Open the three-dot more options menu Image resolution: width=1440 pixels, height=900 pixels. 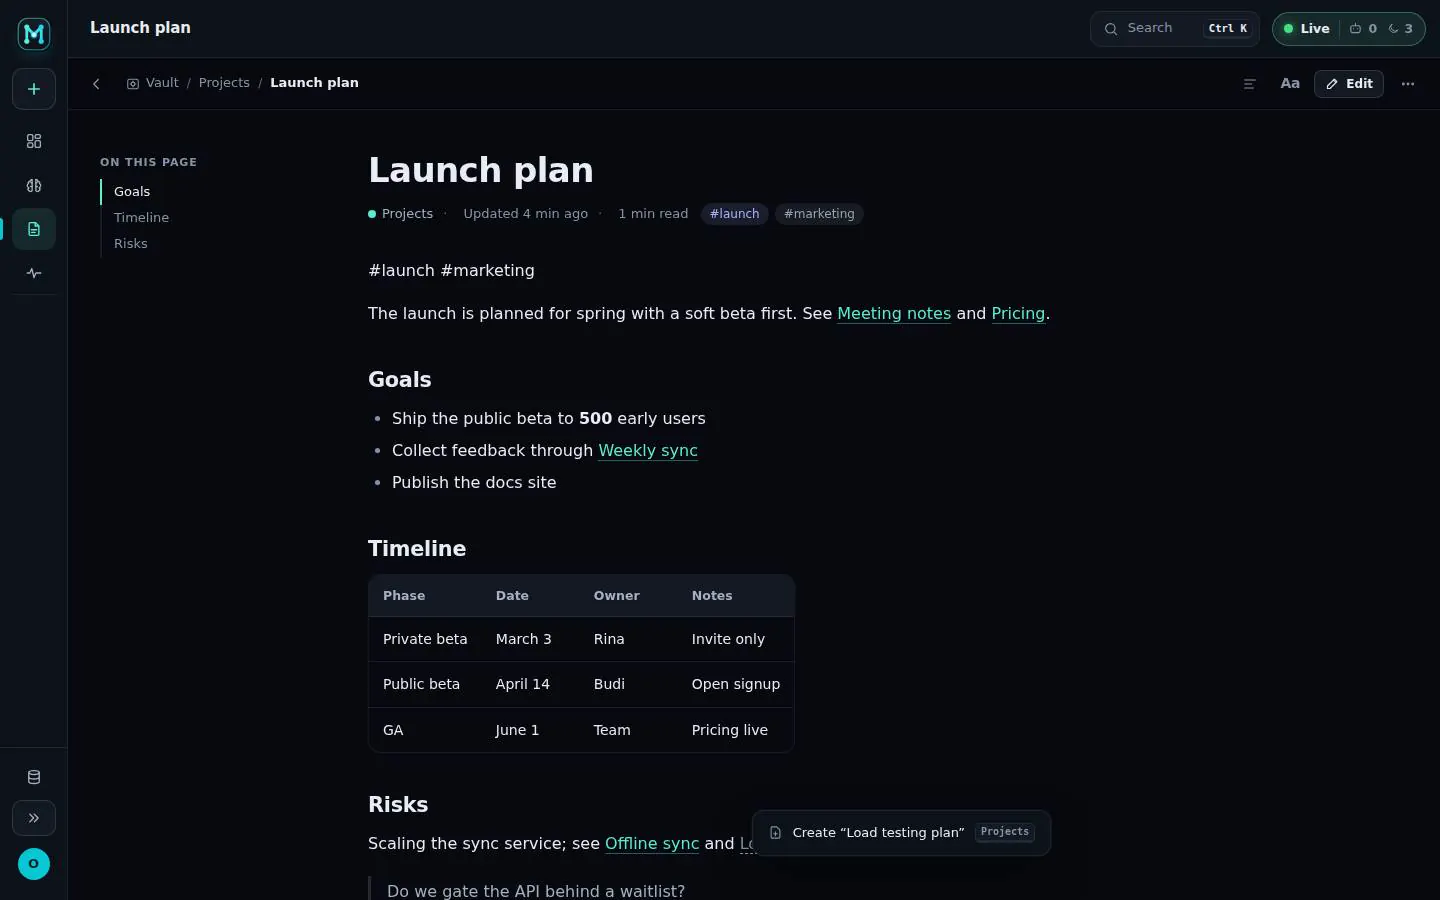pos(1408,84)
